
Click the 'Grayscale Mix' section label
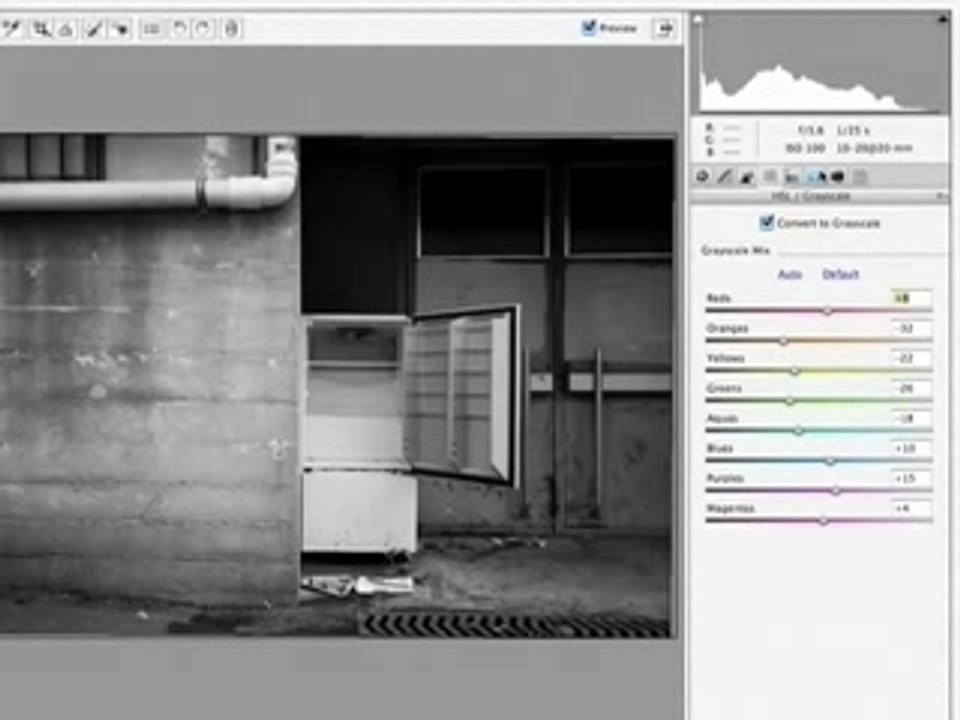point(735,250)
